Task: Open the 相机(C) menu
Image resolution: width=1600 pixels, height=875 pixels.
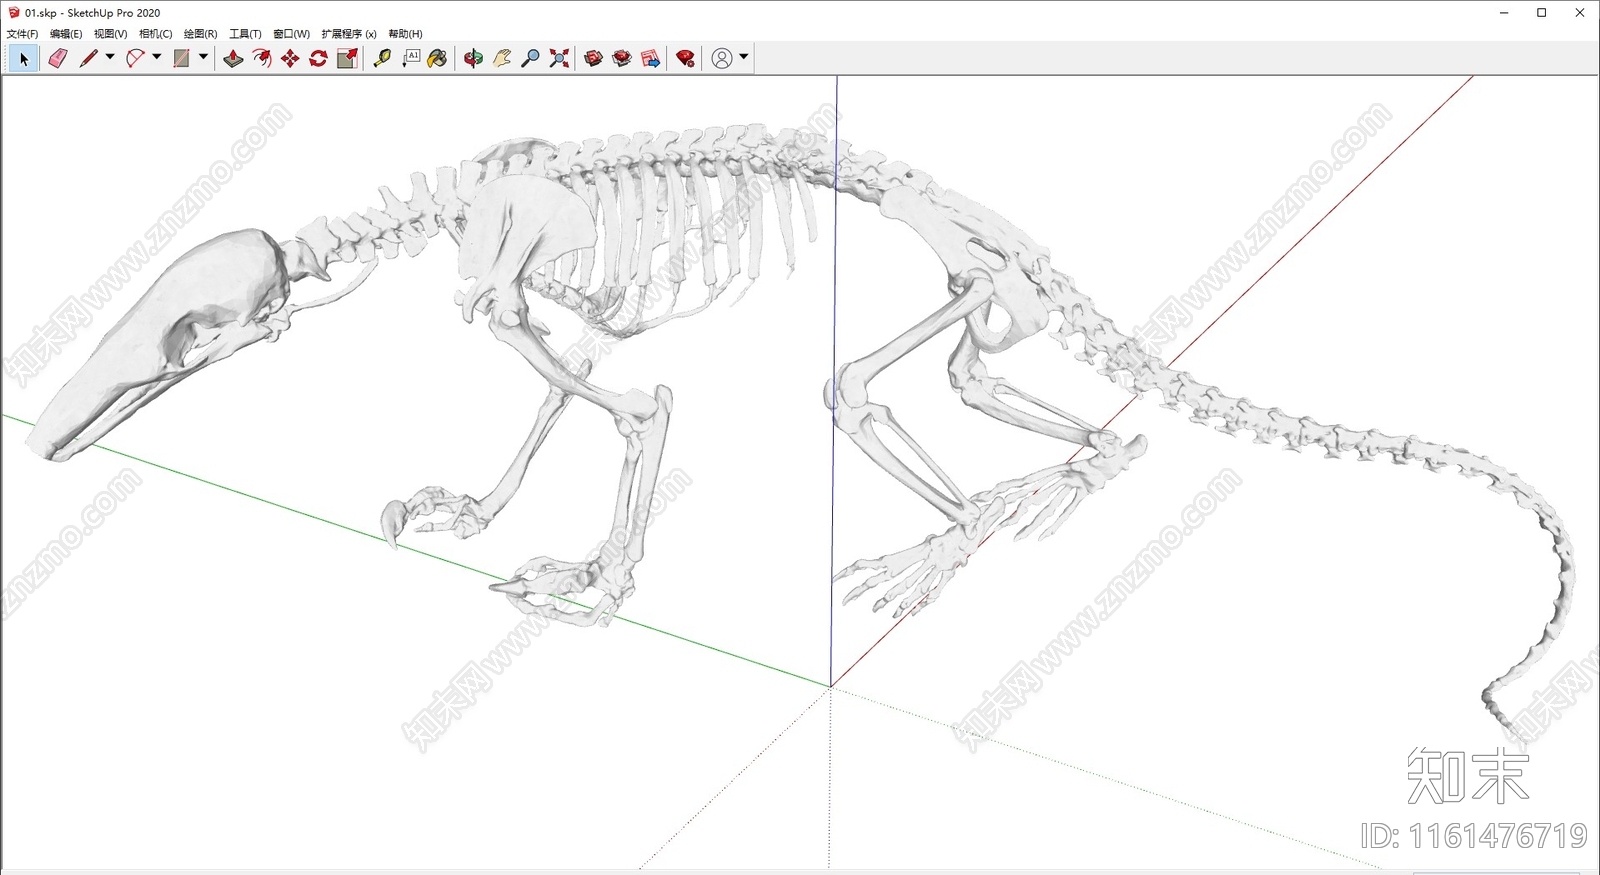Action: pos(155,34)
